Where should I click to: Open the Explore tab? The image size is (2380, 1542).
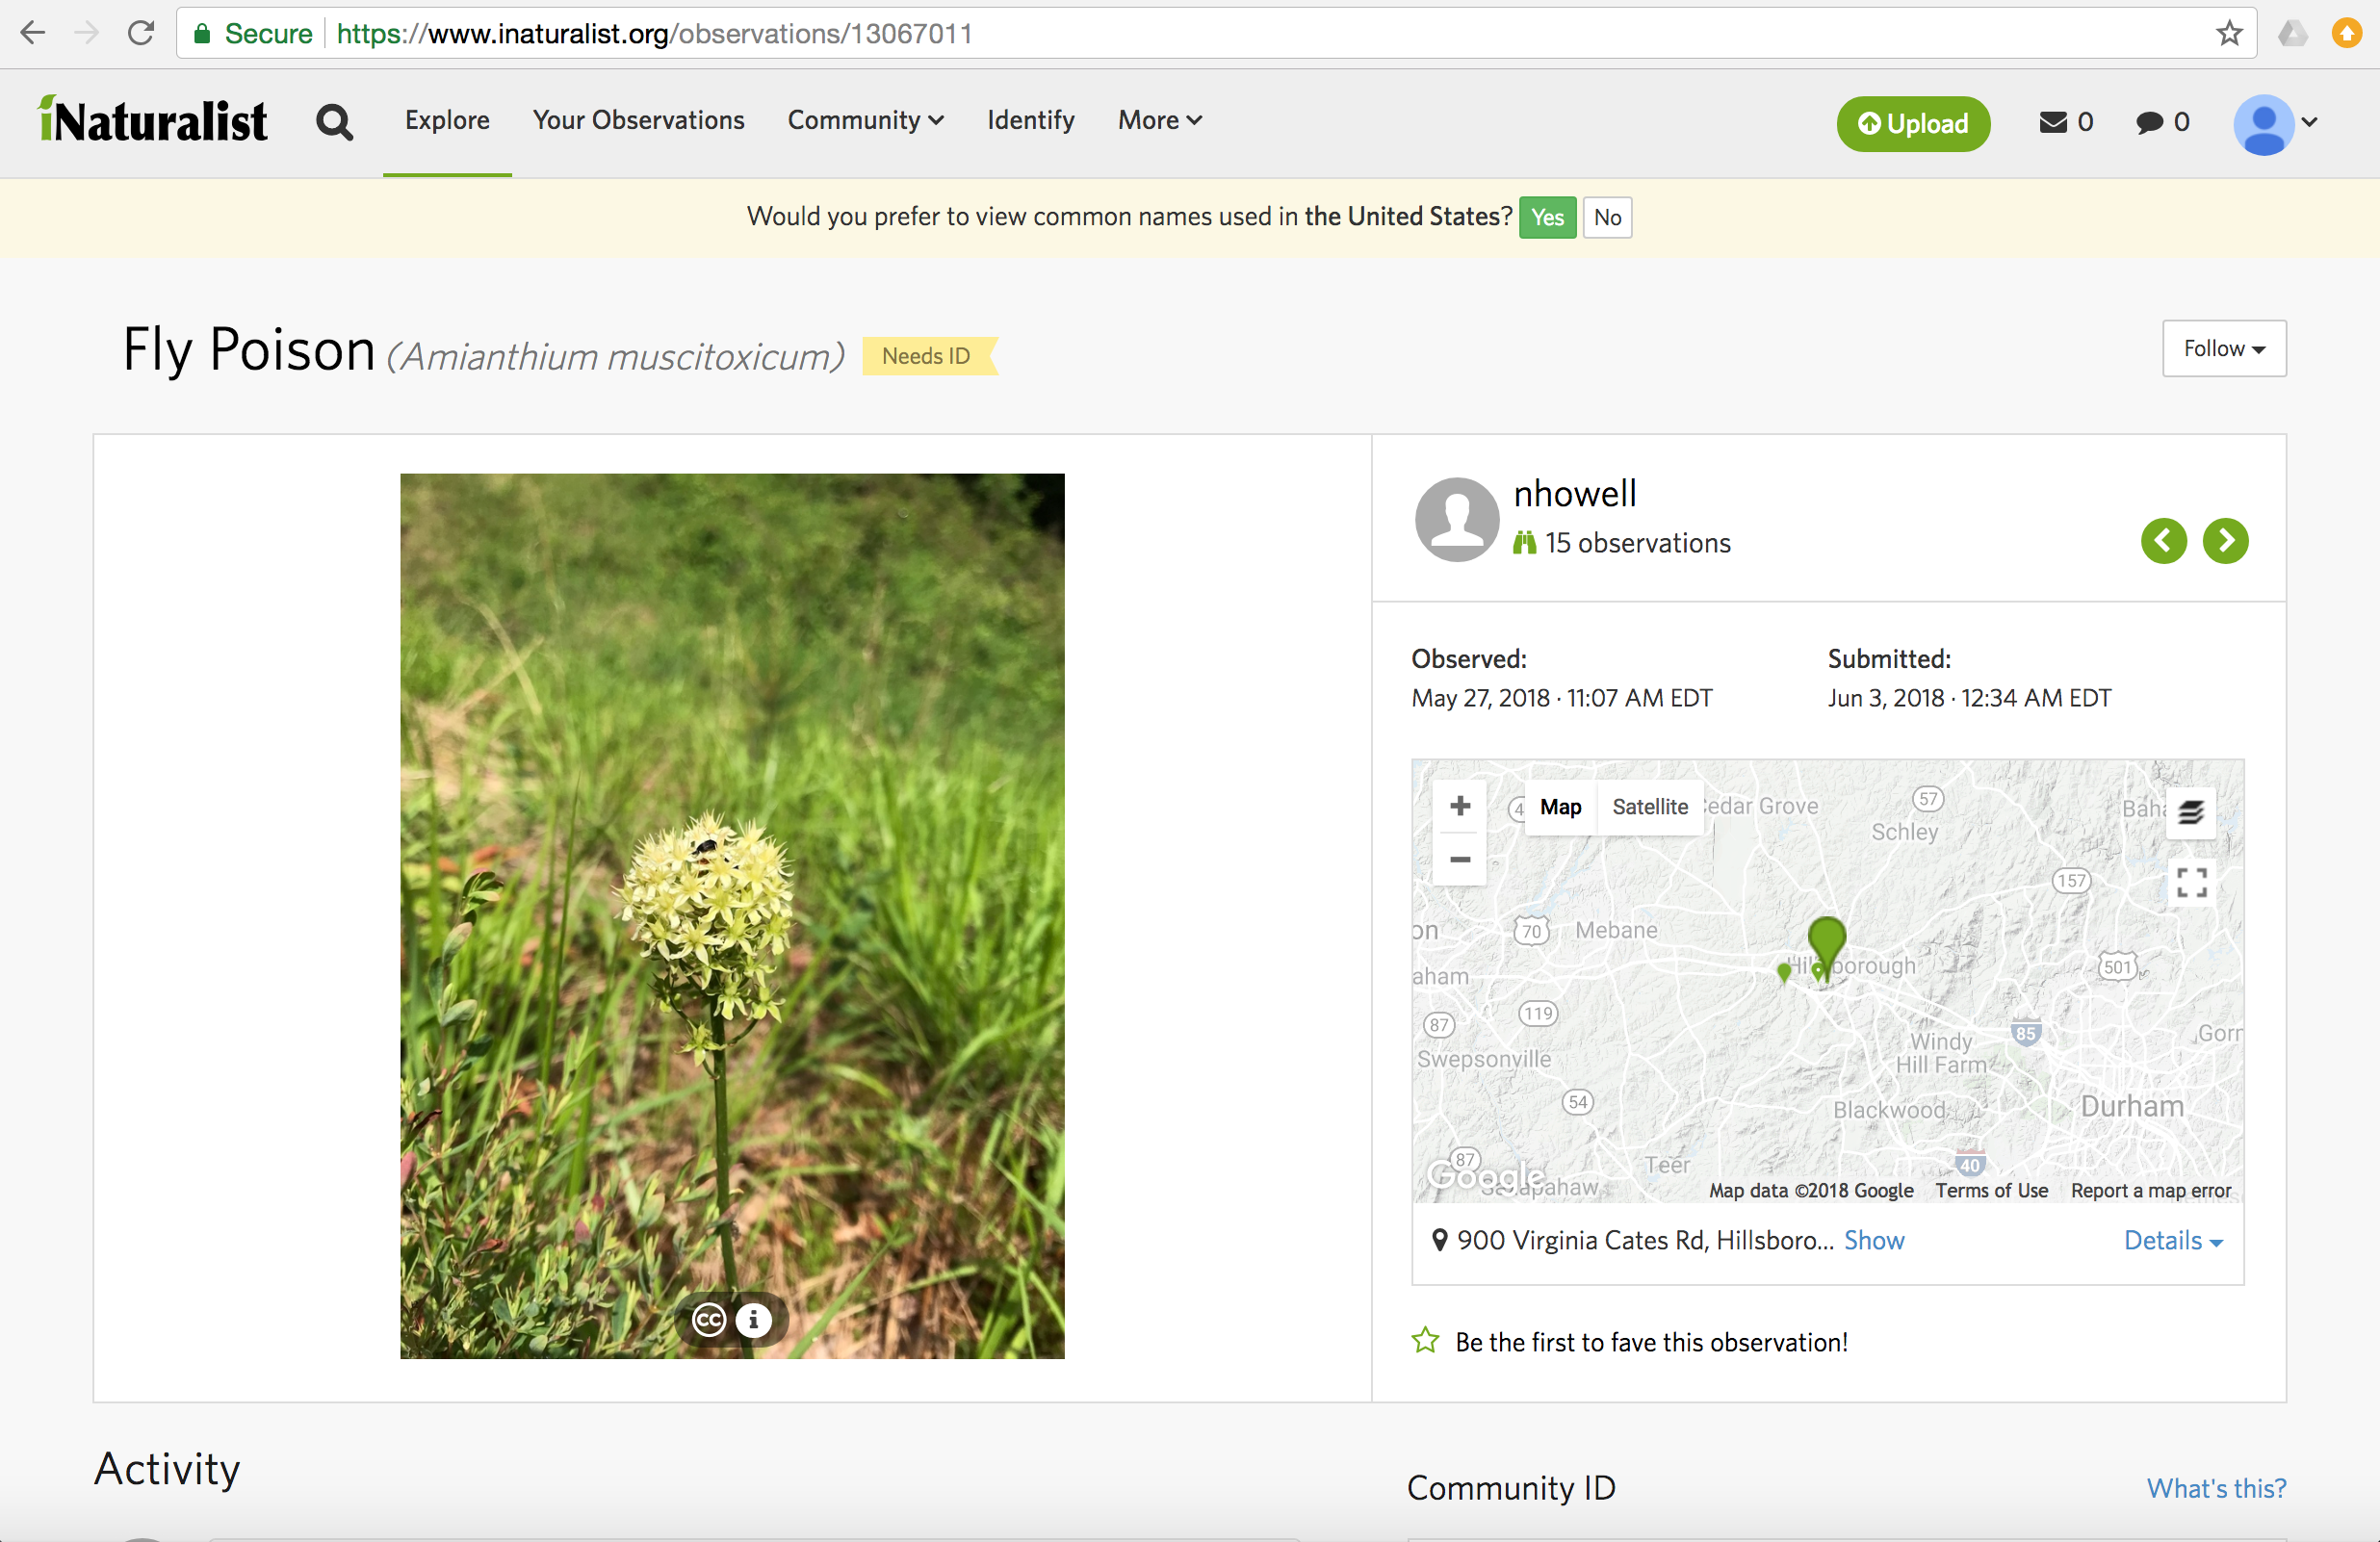[x=447, y=120]
